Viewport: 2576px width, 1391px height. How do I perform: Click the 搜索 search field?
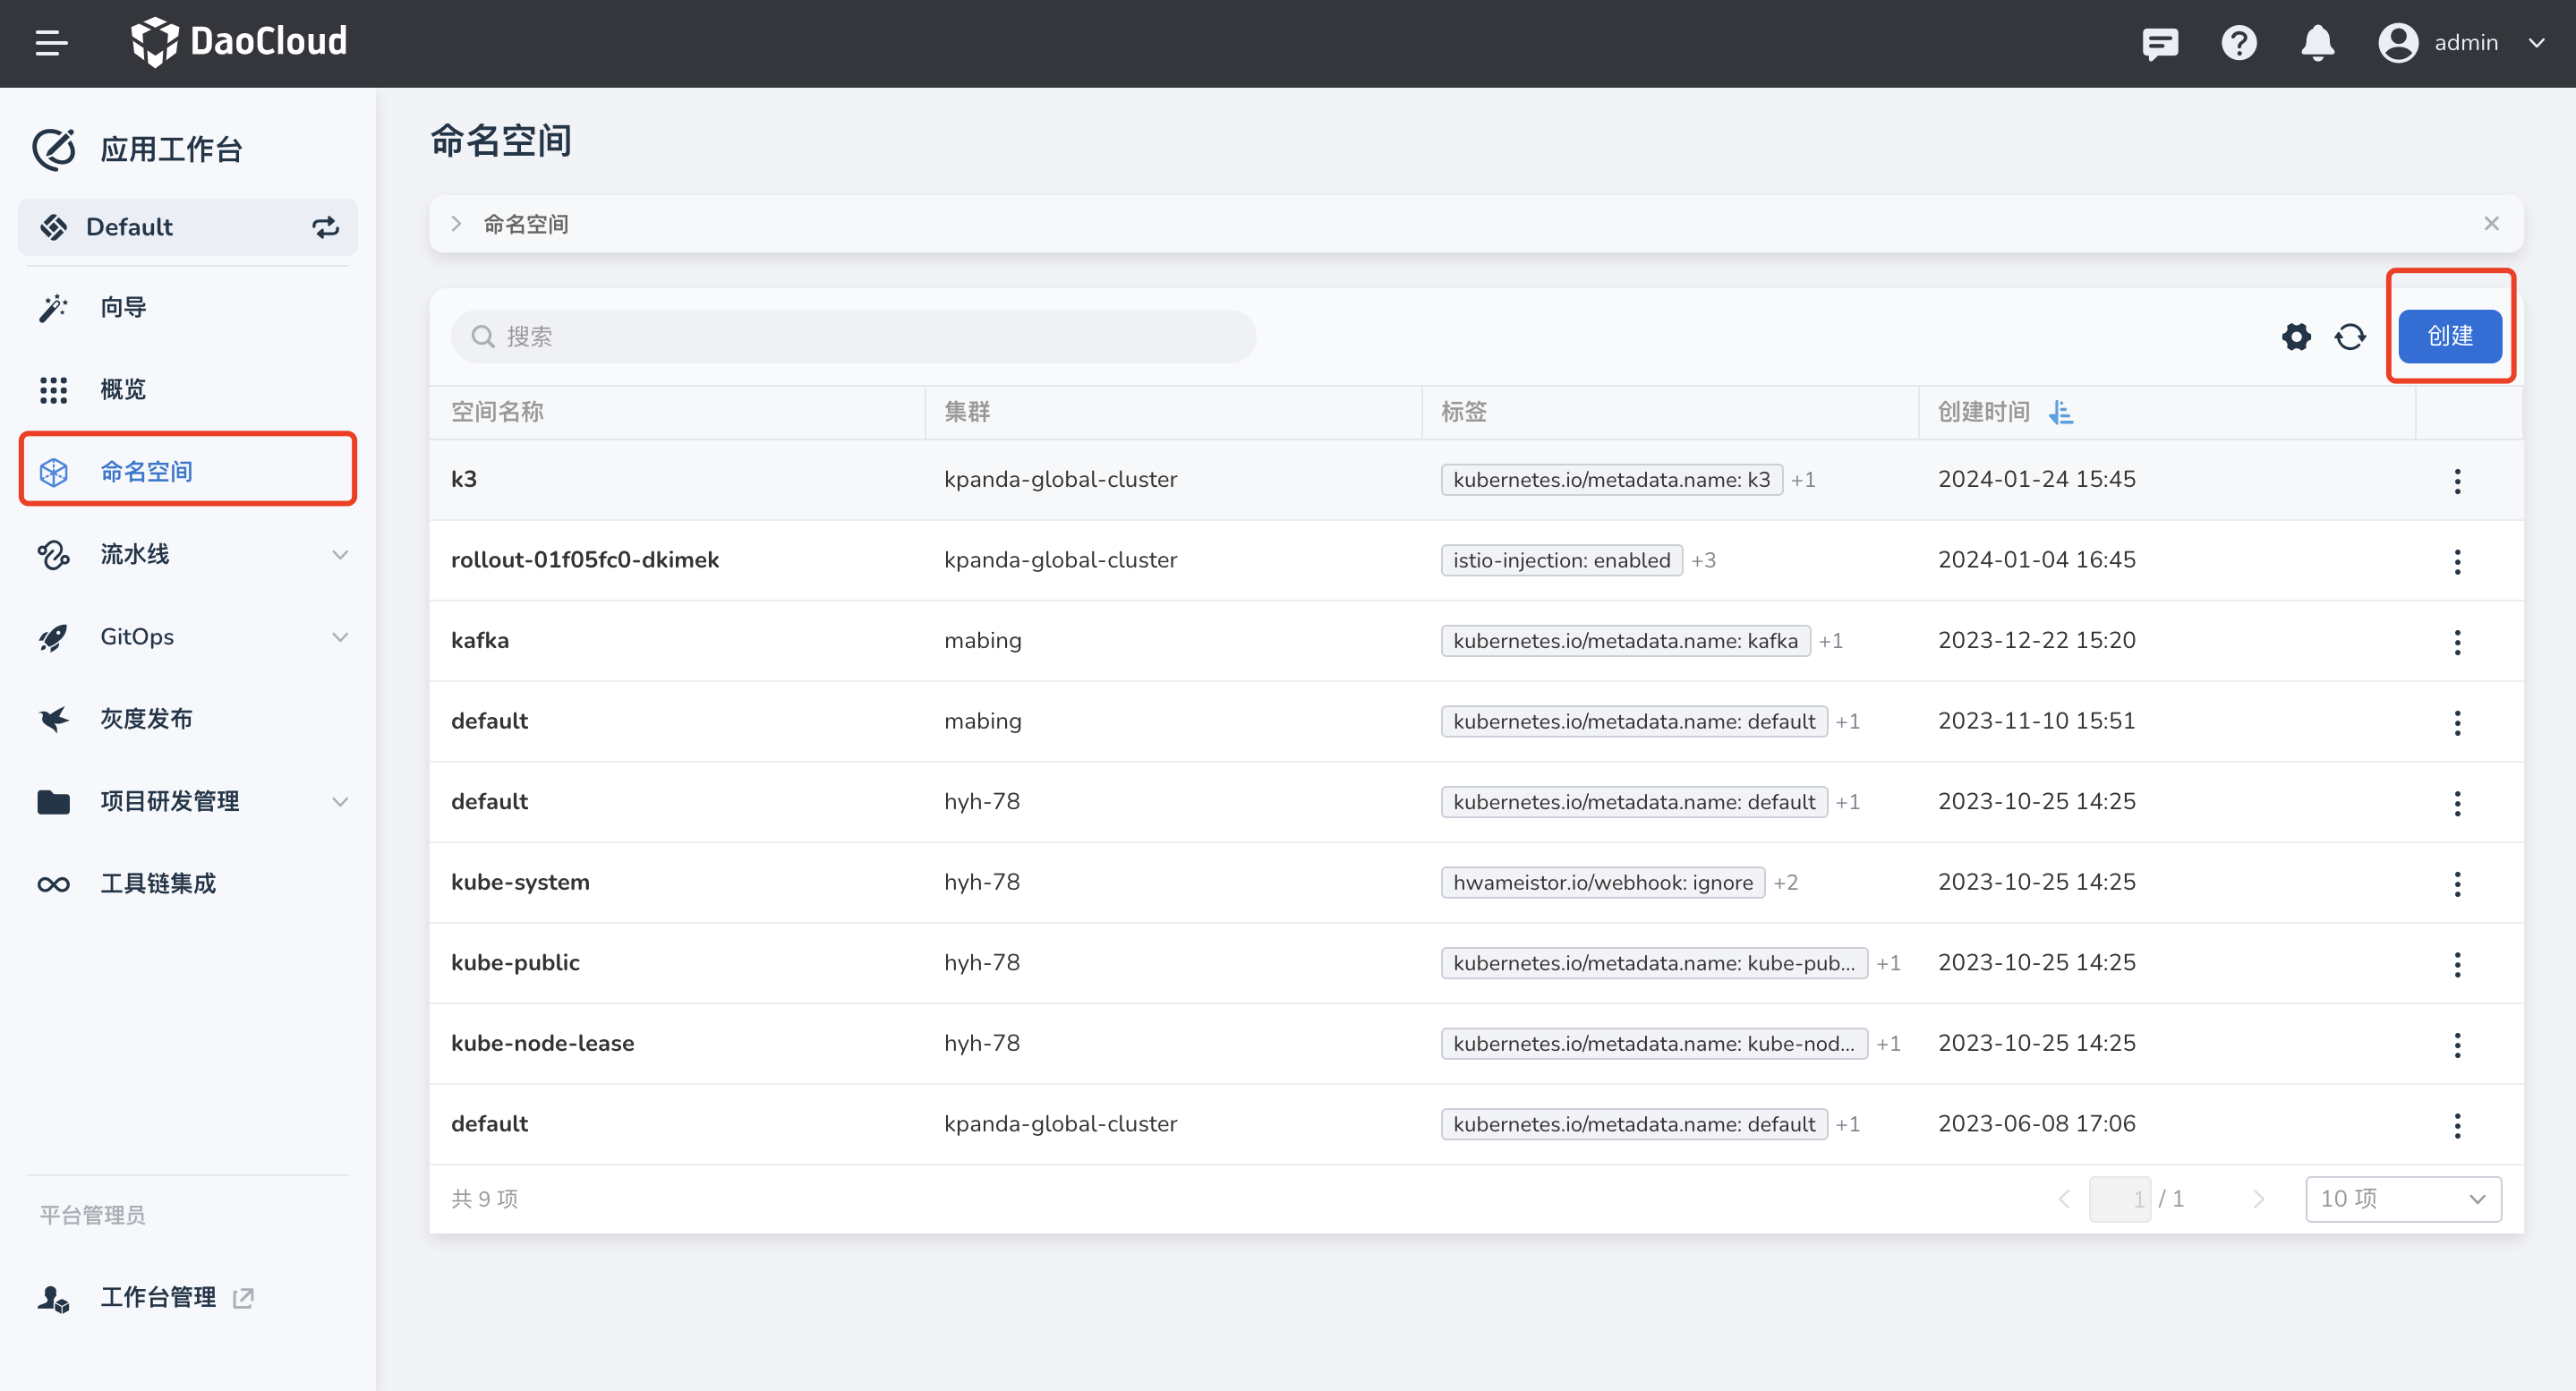tap(853, 337)
